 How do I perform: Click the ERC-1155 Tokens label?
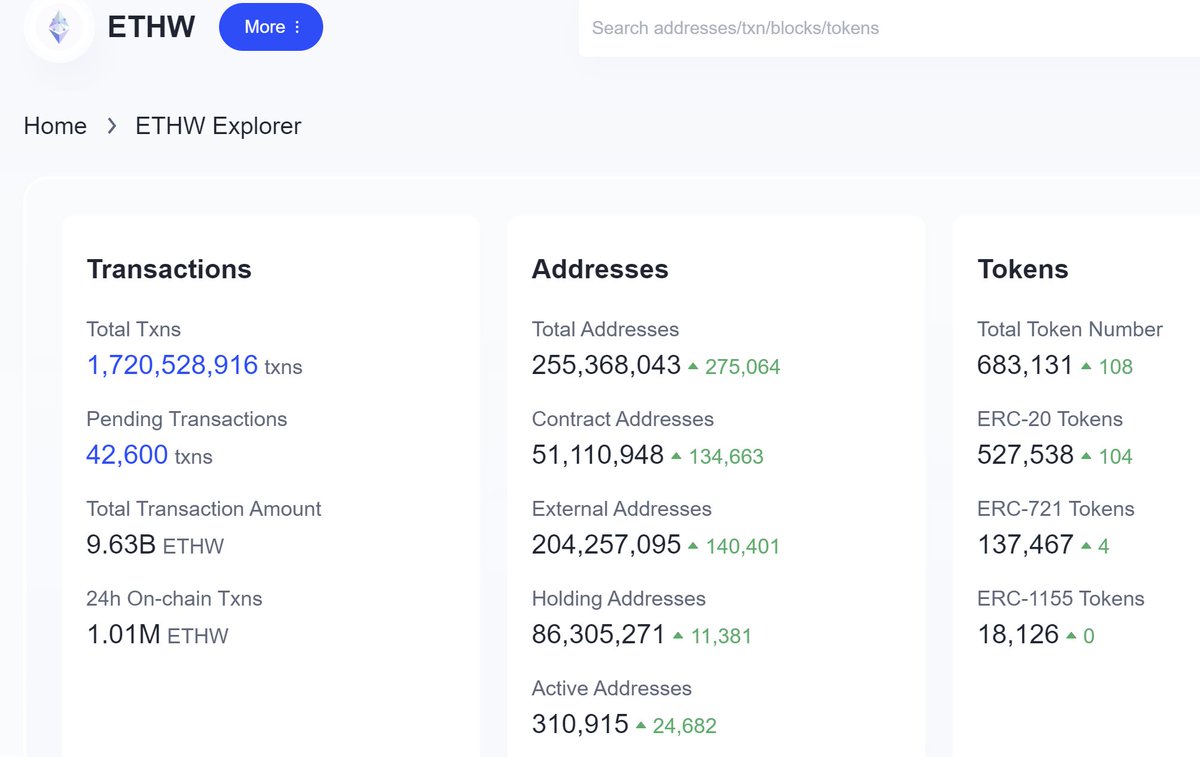(x=1061, y=599)
